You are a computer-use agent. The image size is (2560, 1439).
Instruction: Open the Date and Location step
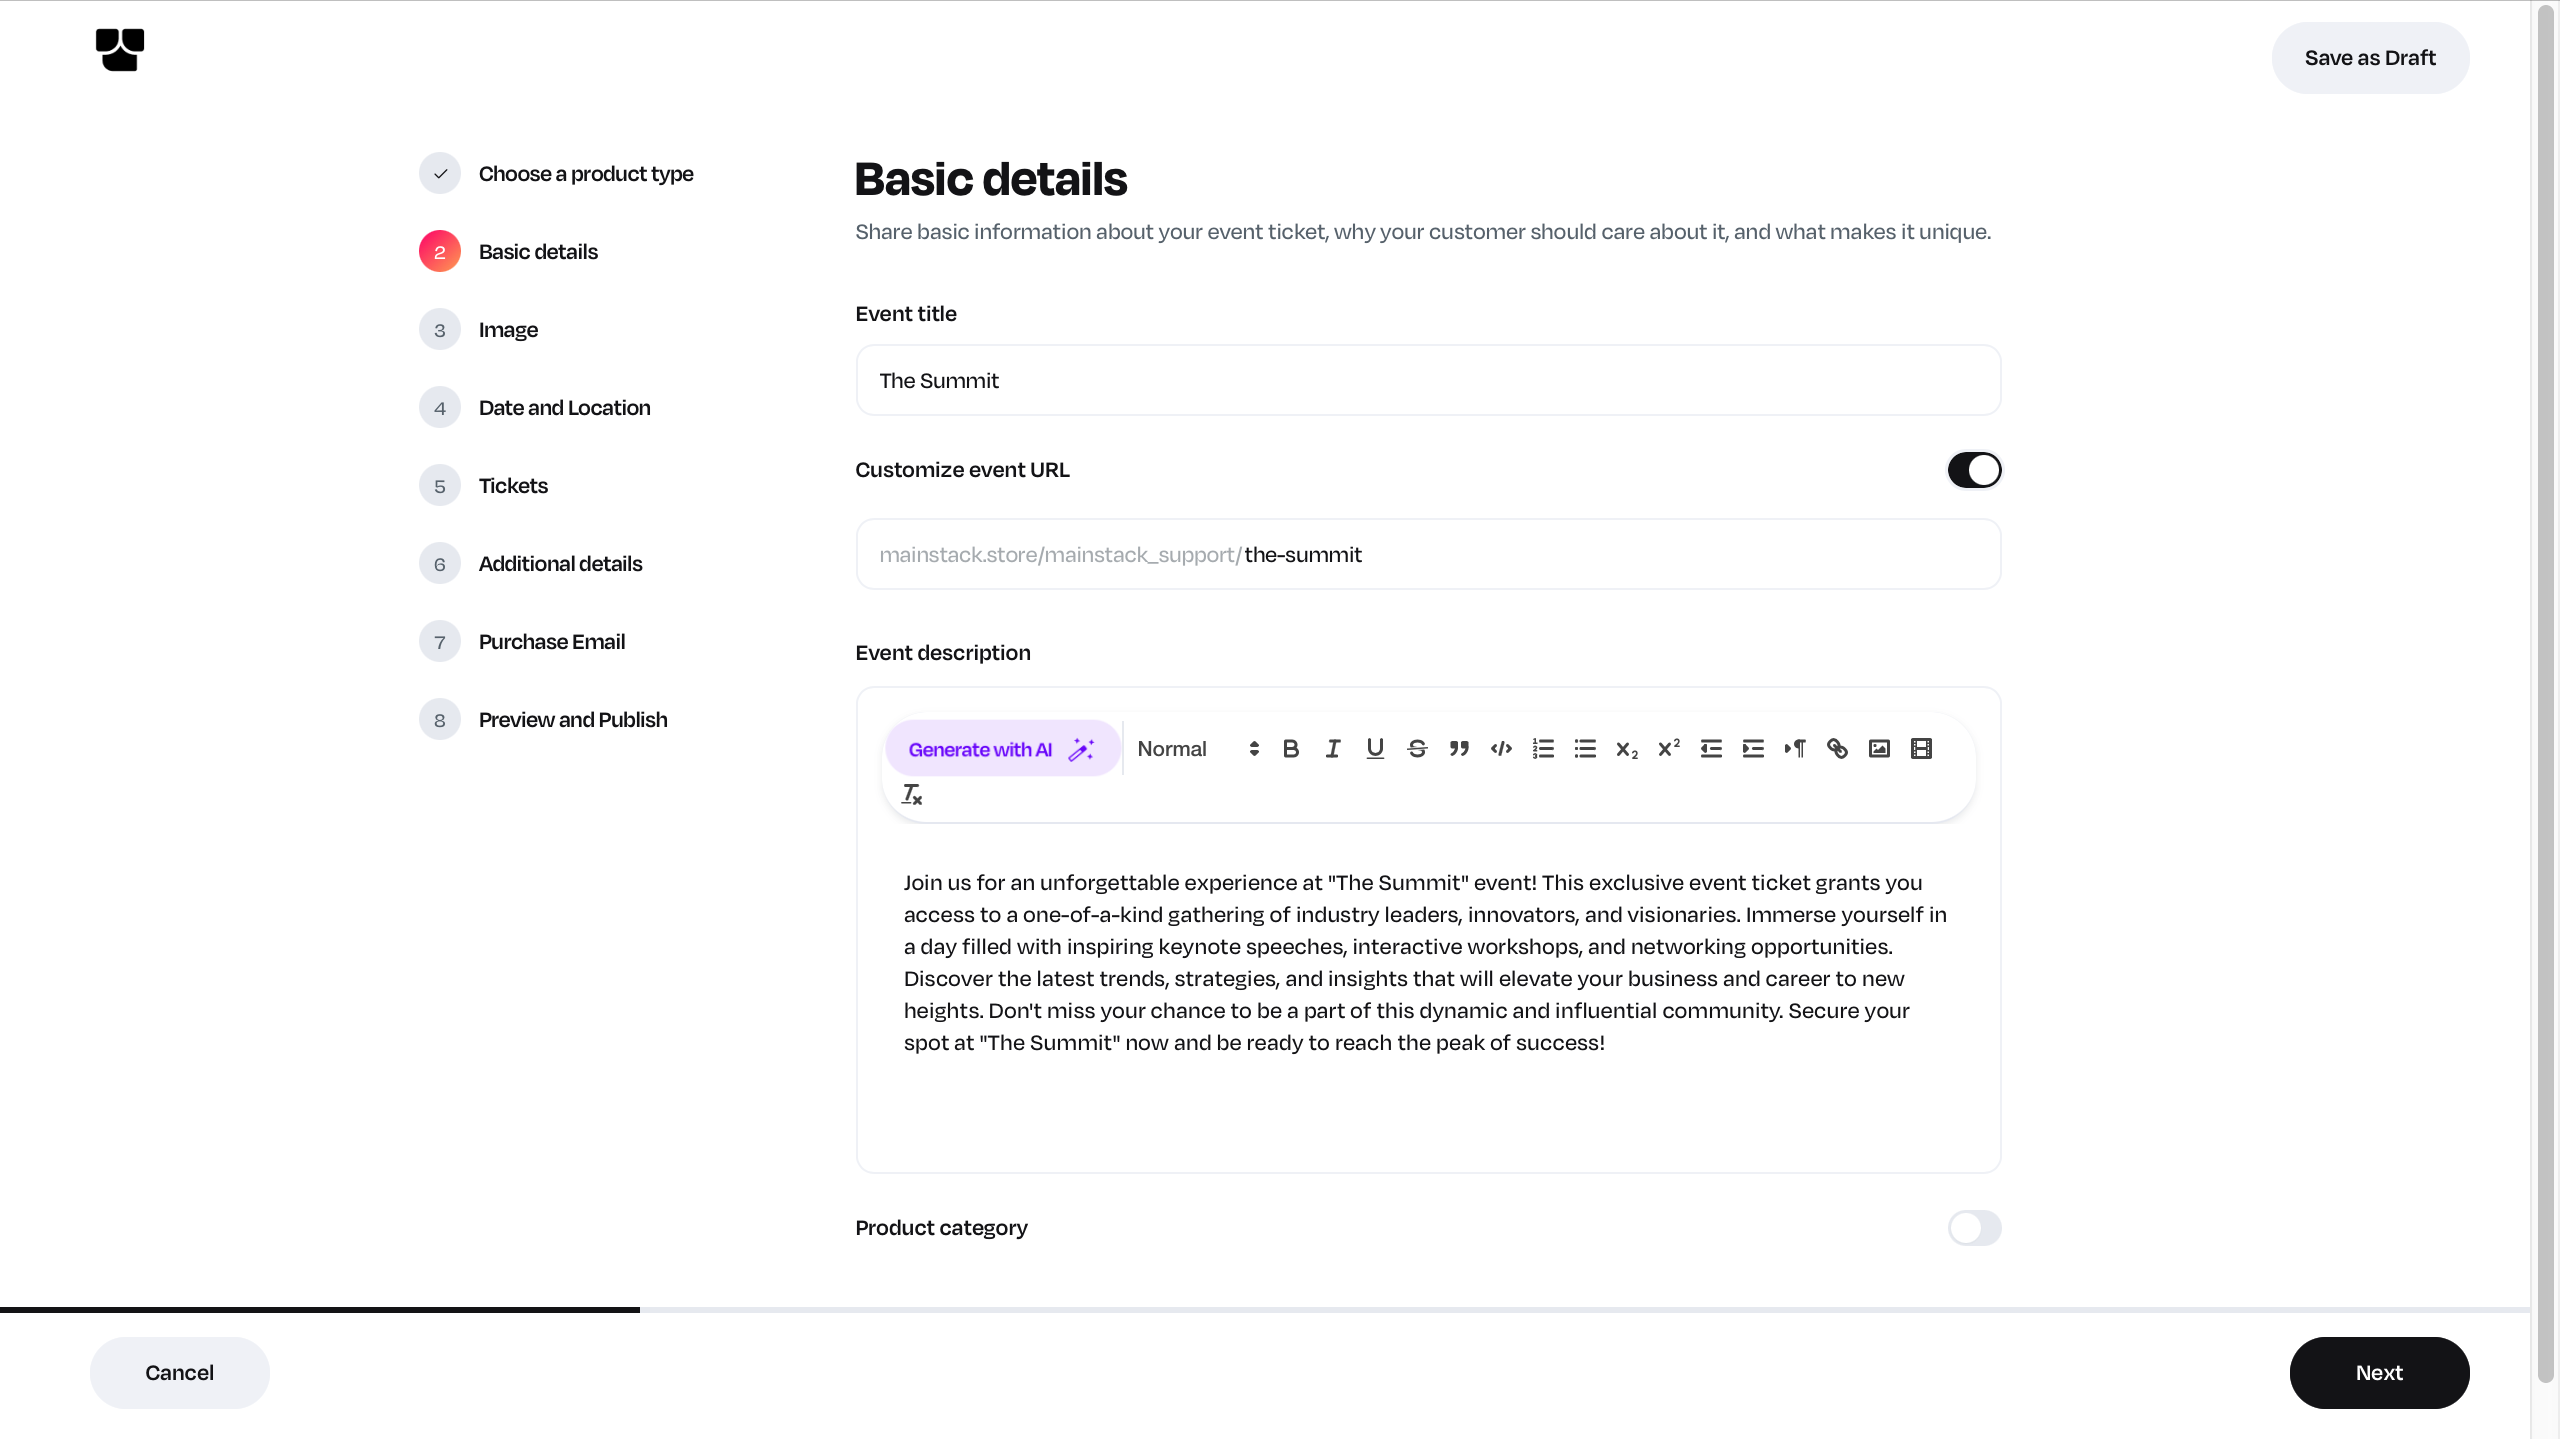pos(564,408)
